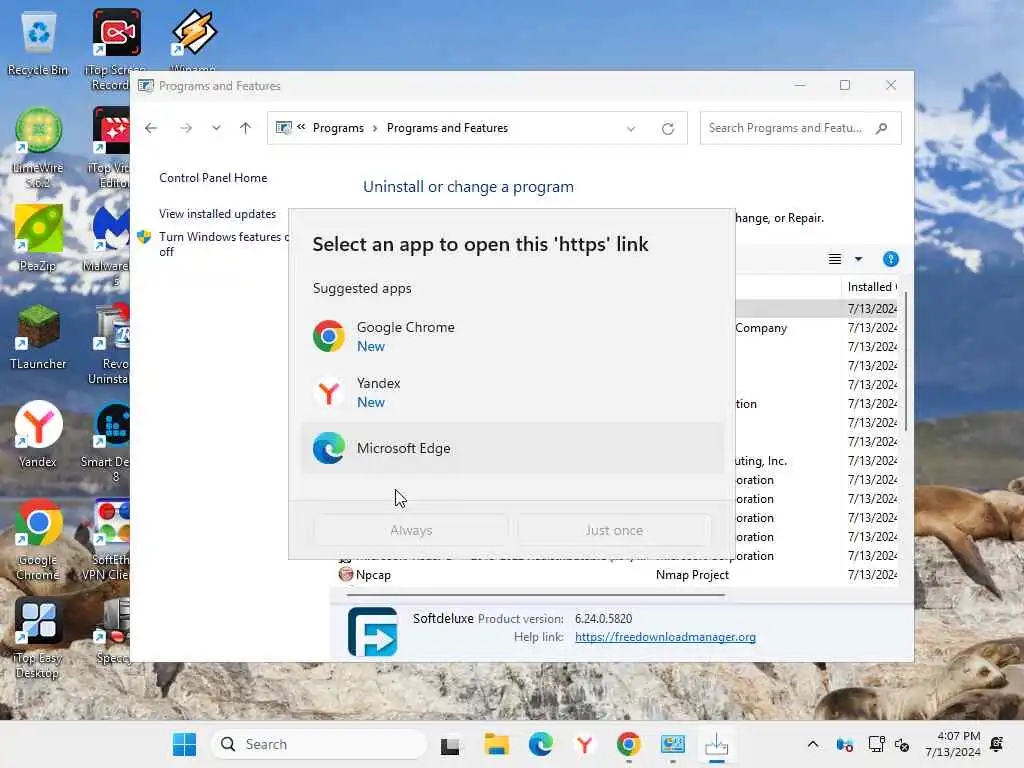Choose Google Chrome to open the link
The height and width of the screenshot is (768, 1024).
513,336
